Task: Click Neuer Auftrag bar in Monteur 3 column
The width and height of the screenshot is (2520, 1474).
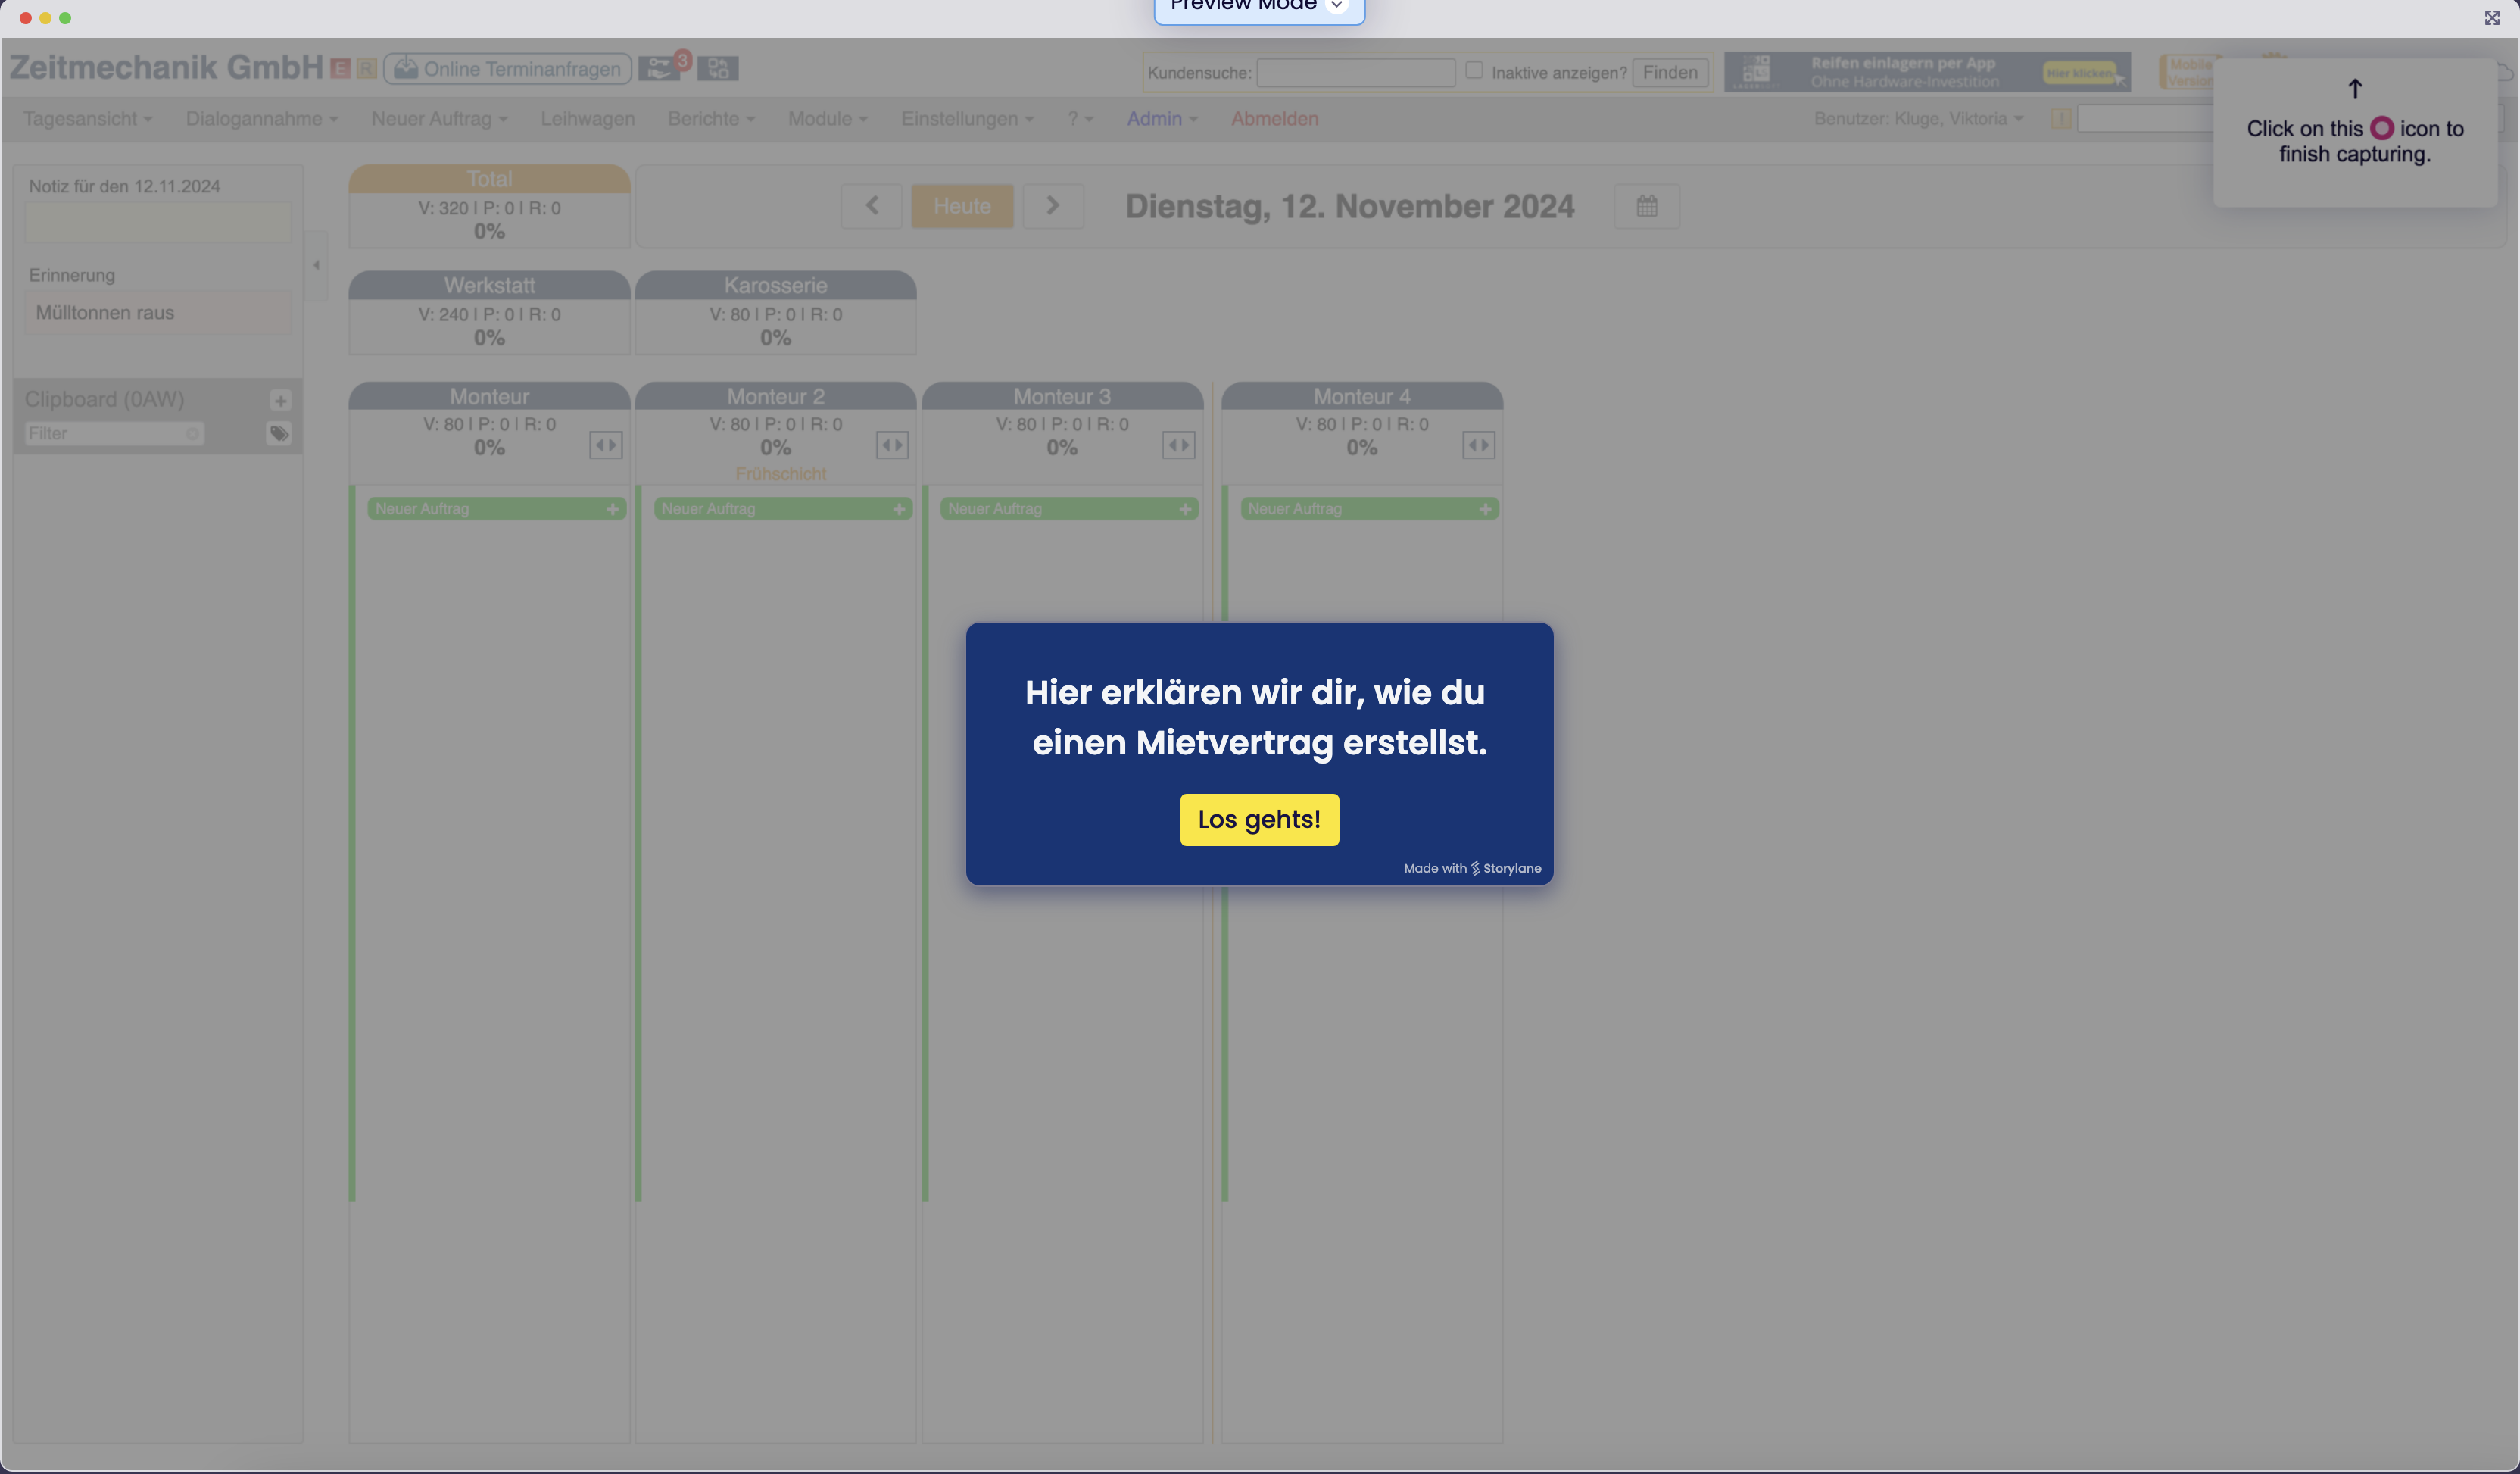Action: [x=1069, y=509]
